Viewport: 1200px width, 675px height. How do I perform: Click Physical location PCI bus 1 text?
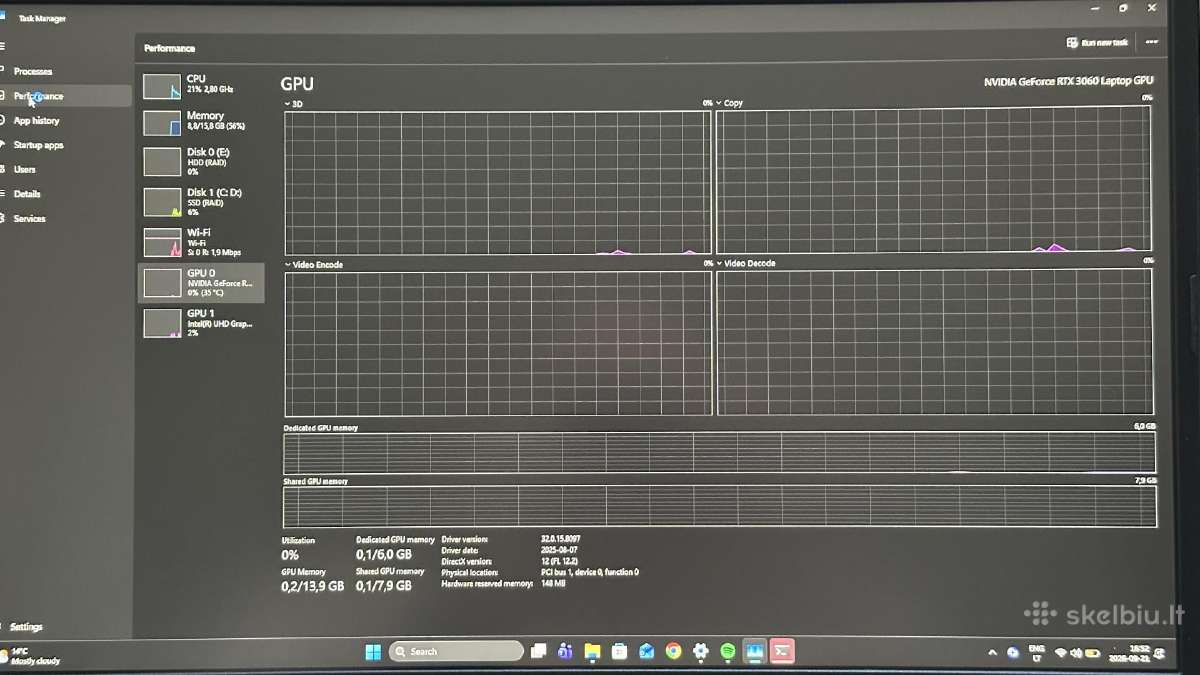[590, 572]
